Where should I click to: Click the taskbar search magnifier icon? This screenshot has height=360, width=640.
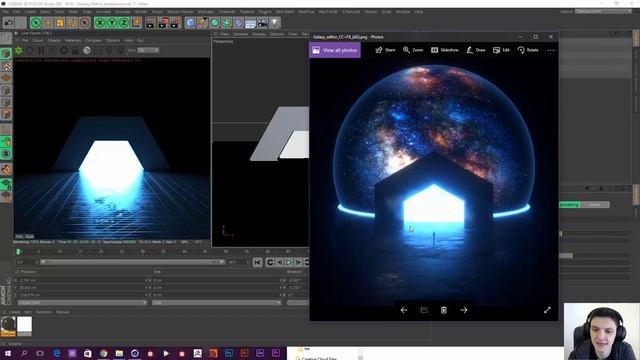pos(24,353)
